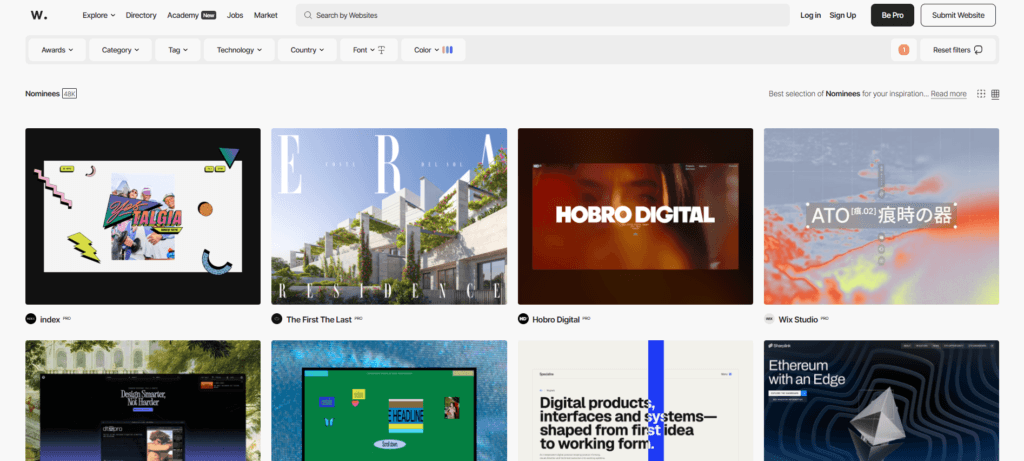The image size is (1024, 461).
Task: Expand the Color filter dropdown
Action: pos(433,50)
